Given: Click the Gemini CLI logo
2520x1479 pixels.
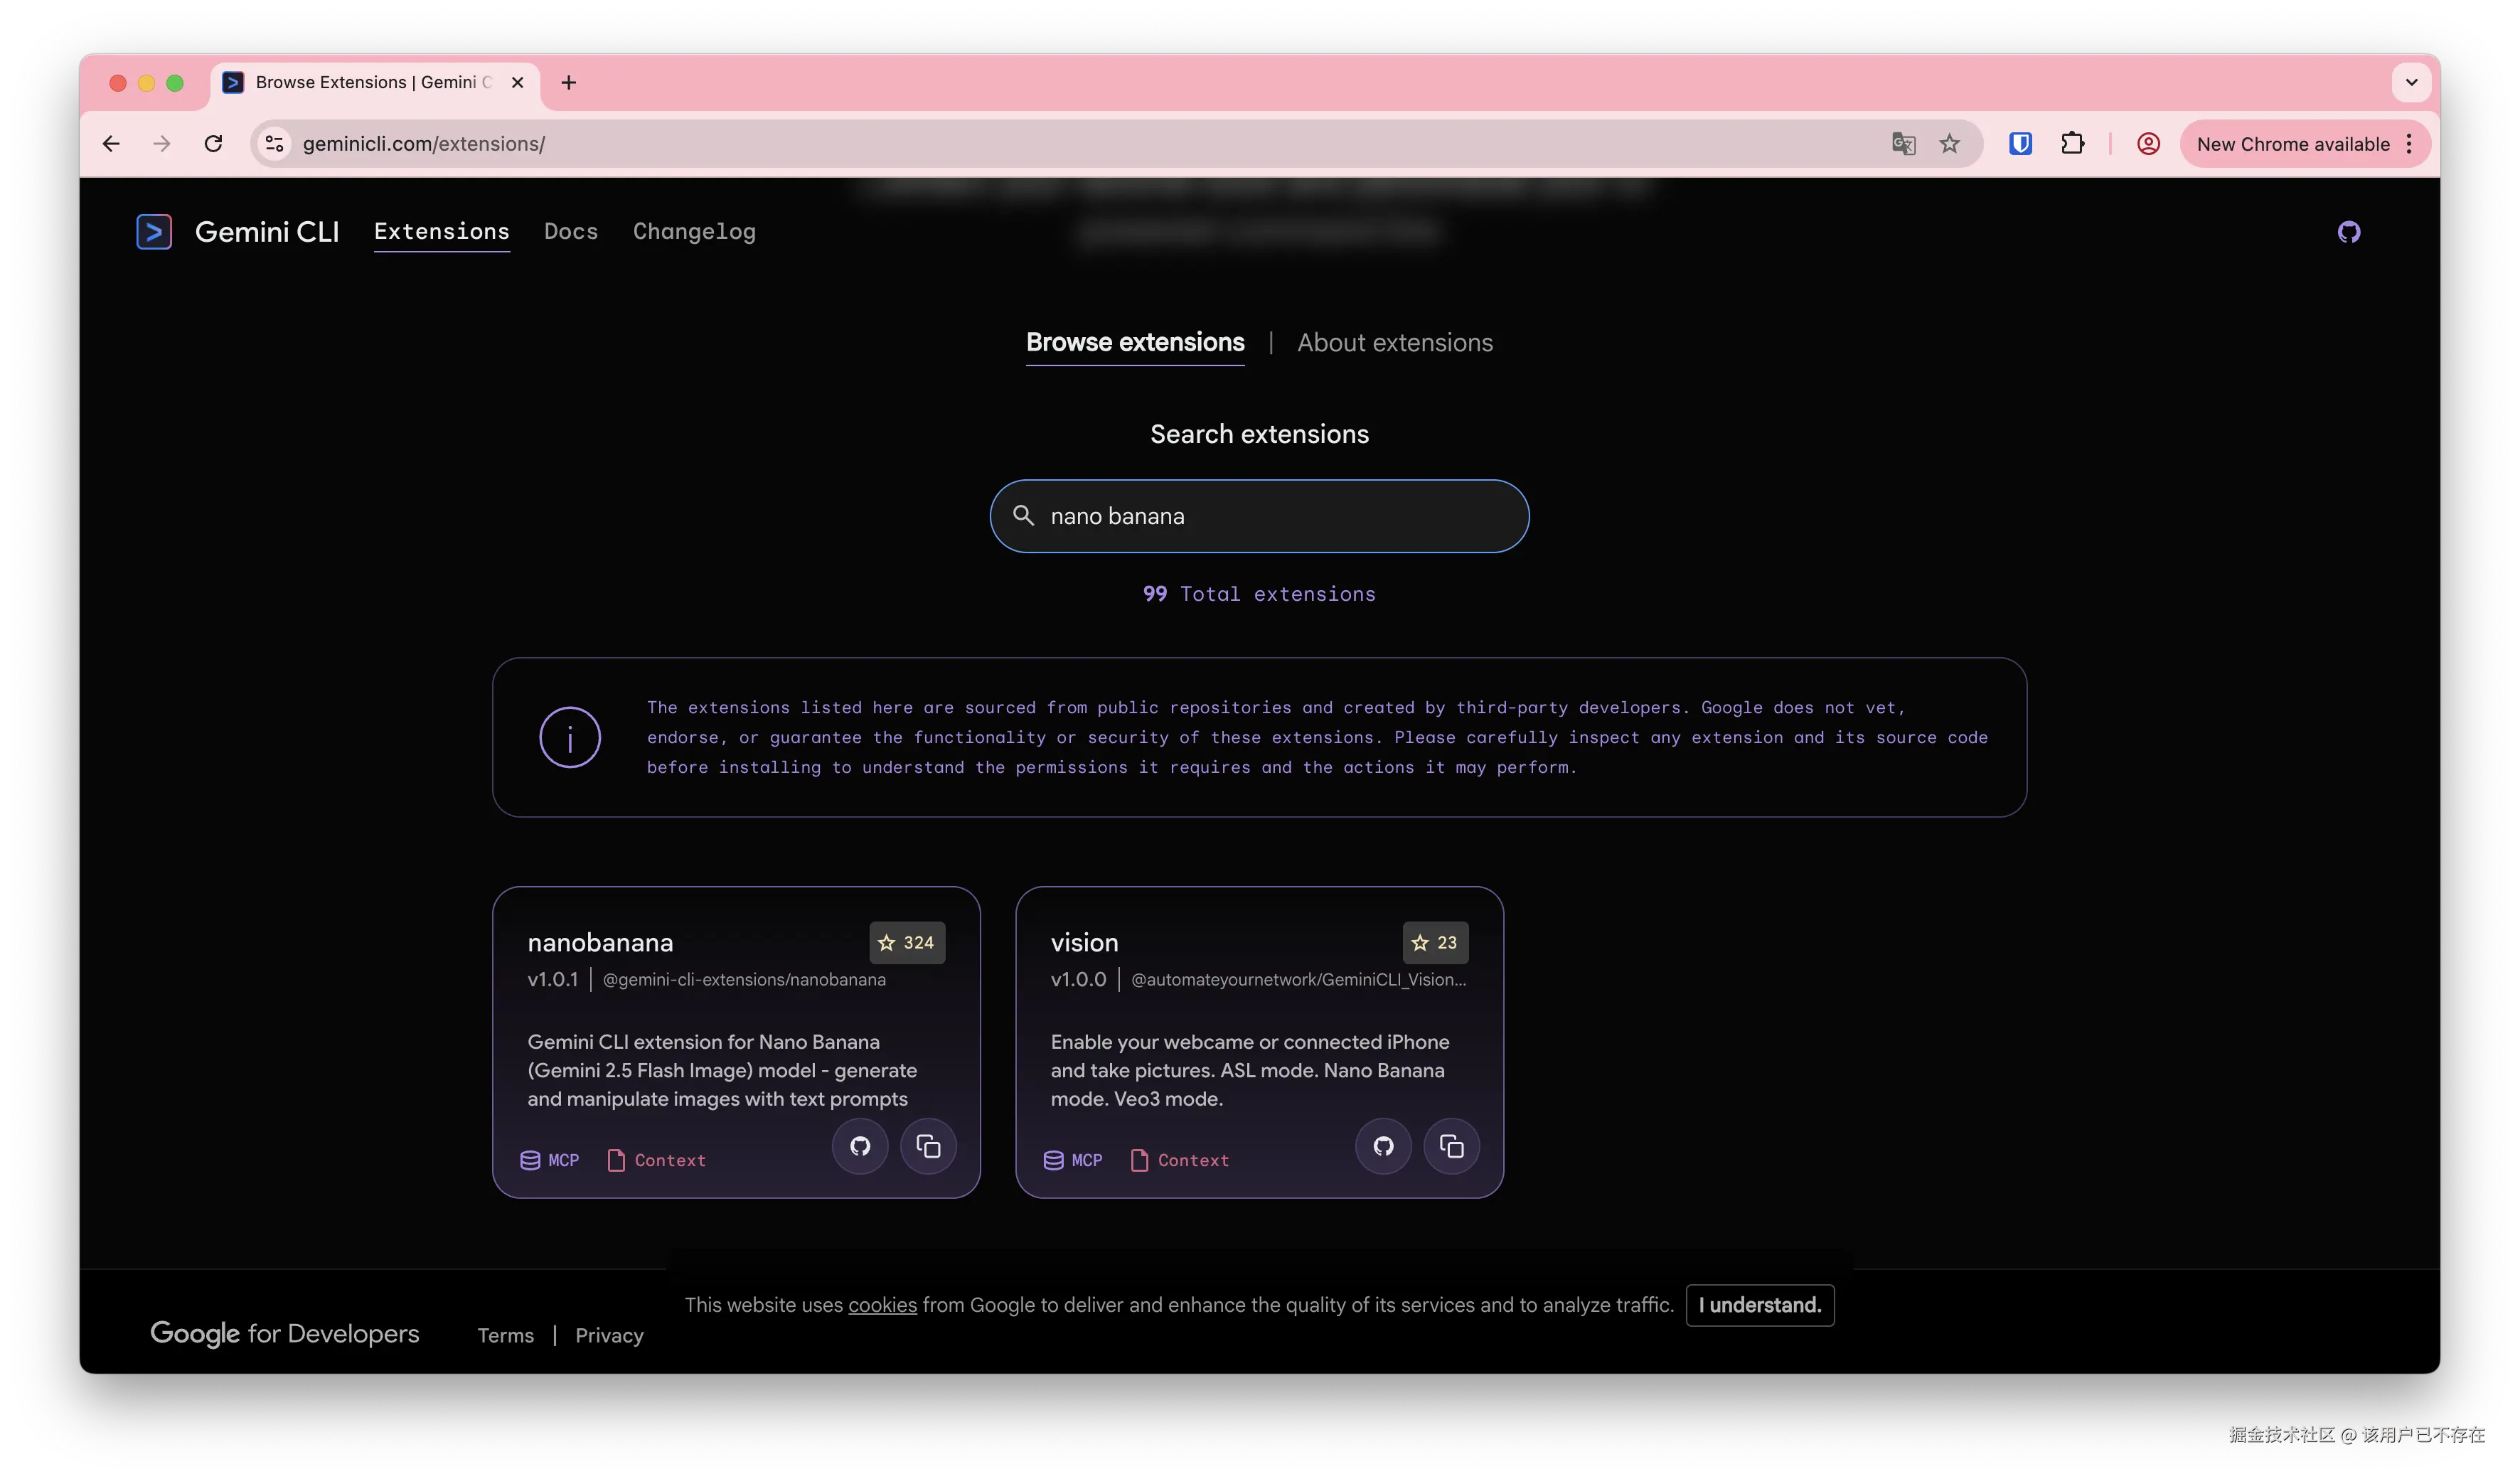Looking at the screenshot, I should (x=155, y=232).
